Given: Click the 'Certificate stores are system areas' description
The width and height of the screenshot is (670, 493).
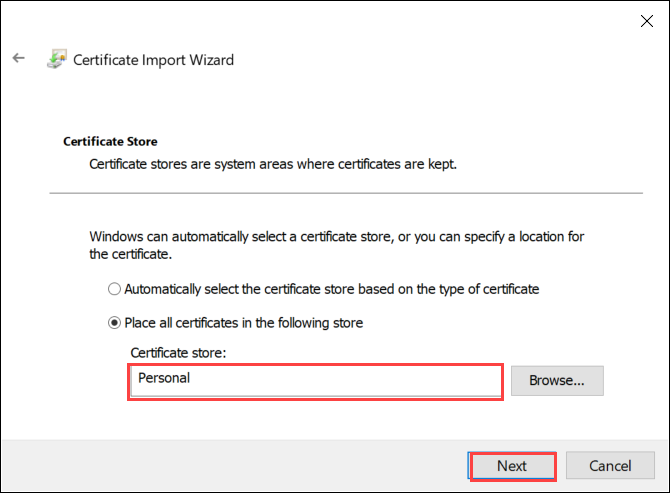Looking at the screenshot, I should coord(273,163).
